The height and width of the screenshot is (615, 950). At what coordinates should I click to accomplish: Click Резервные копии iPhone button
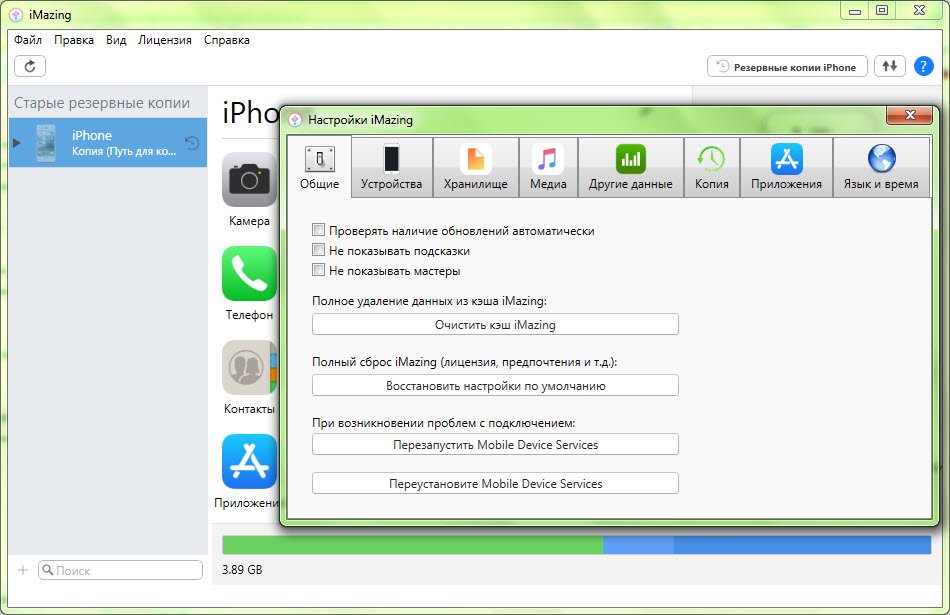click(787, 67)
